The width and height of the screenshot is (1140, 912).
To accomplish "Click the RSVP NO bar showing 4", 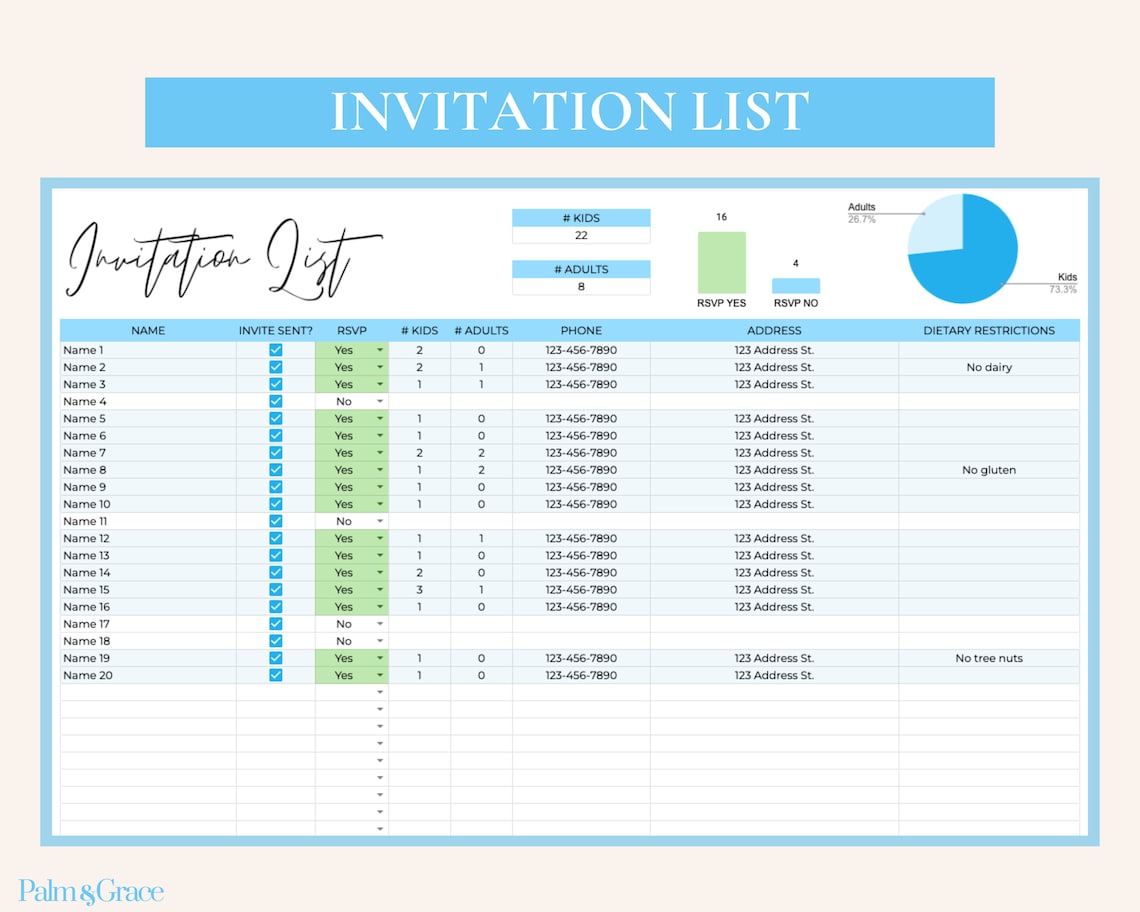I will [x=793, y=288].
